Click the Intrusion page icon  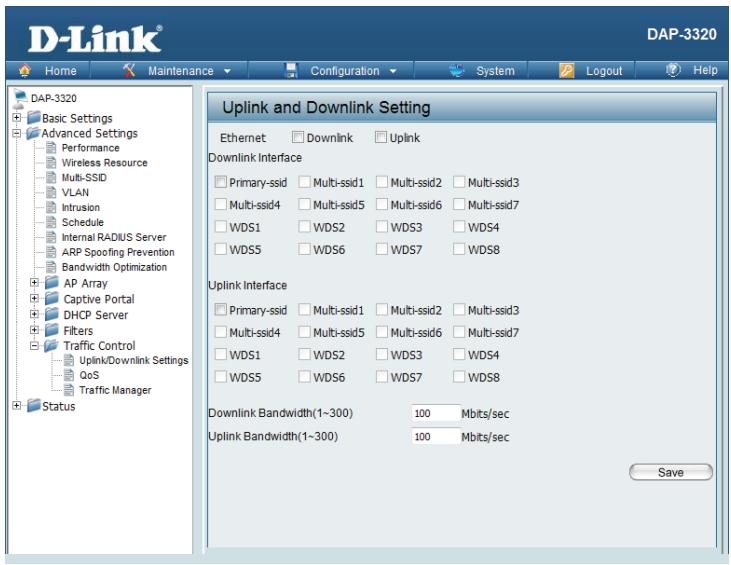click(52, 207)
